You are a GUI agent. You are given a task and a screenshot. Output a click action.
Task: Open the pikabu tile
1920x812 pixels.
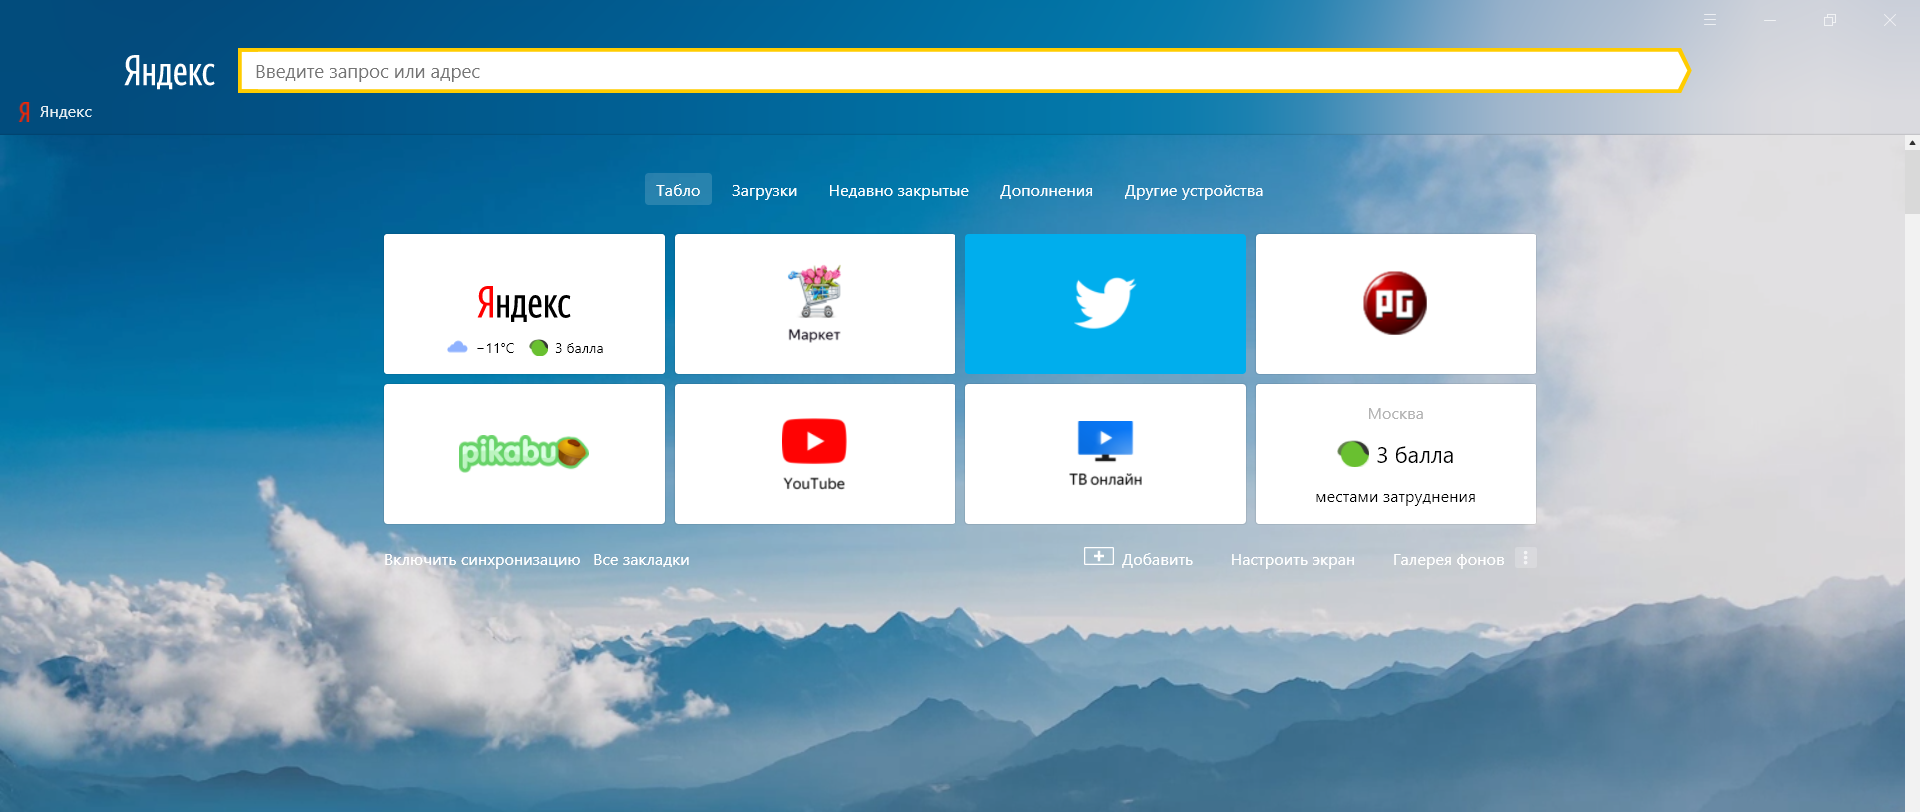click(x=524, y=453)
